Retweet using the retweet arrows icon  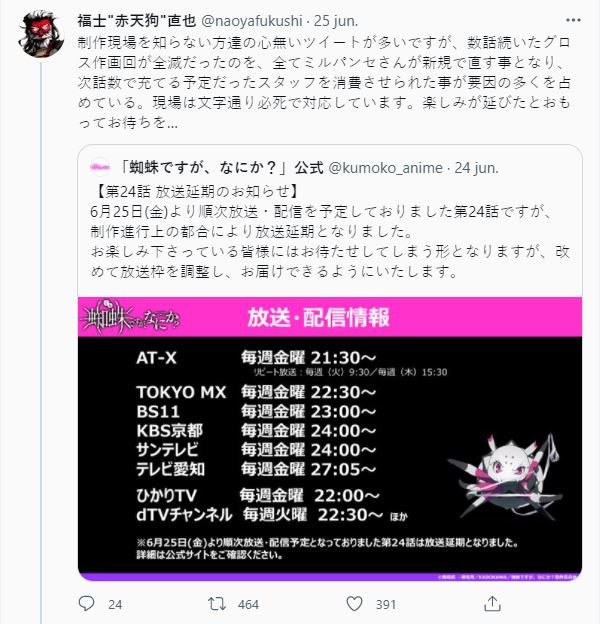(217, 604)
